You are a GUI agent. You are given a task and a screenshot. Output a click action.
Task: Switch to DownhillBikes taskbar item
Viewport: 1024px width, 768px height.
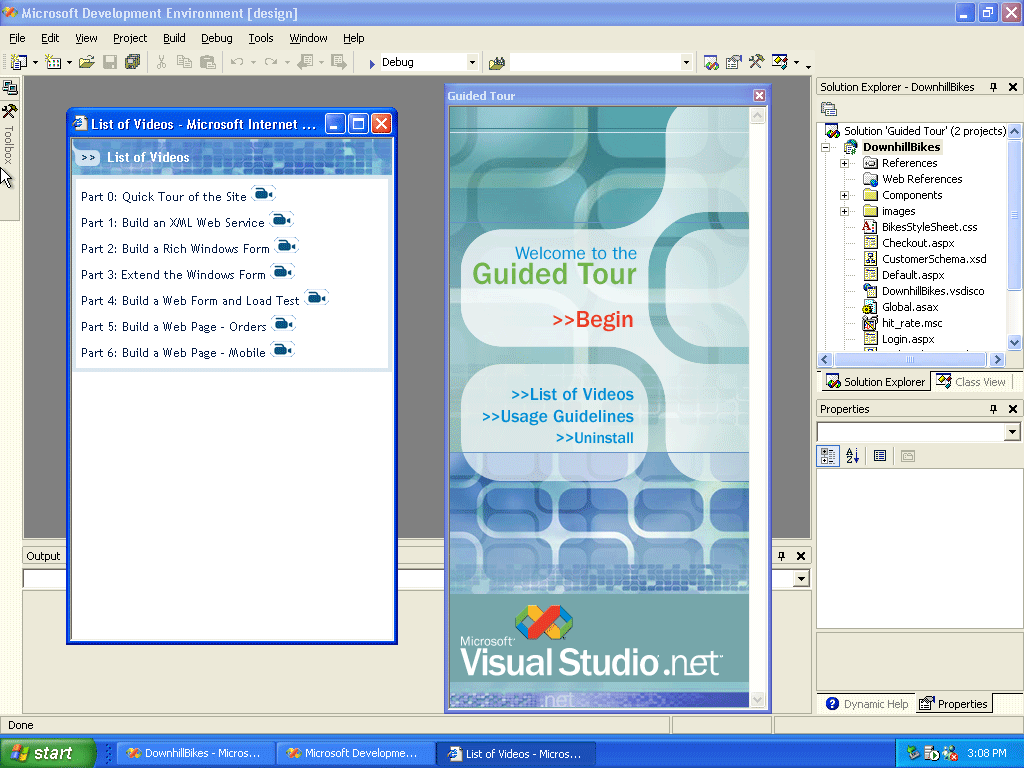[x=195, y=753]
